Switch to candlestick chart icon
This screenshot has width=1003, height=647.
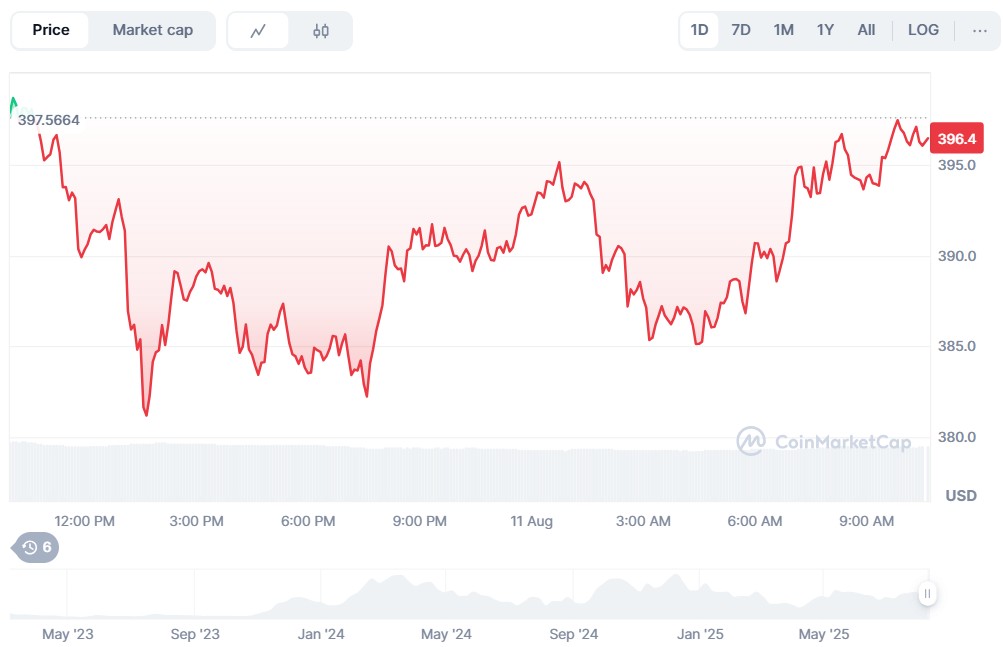pos(321,31)
